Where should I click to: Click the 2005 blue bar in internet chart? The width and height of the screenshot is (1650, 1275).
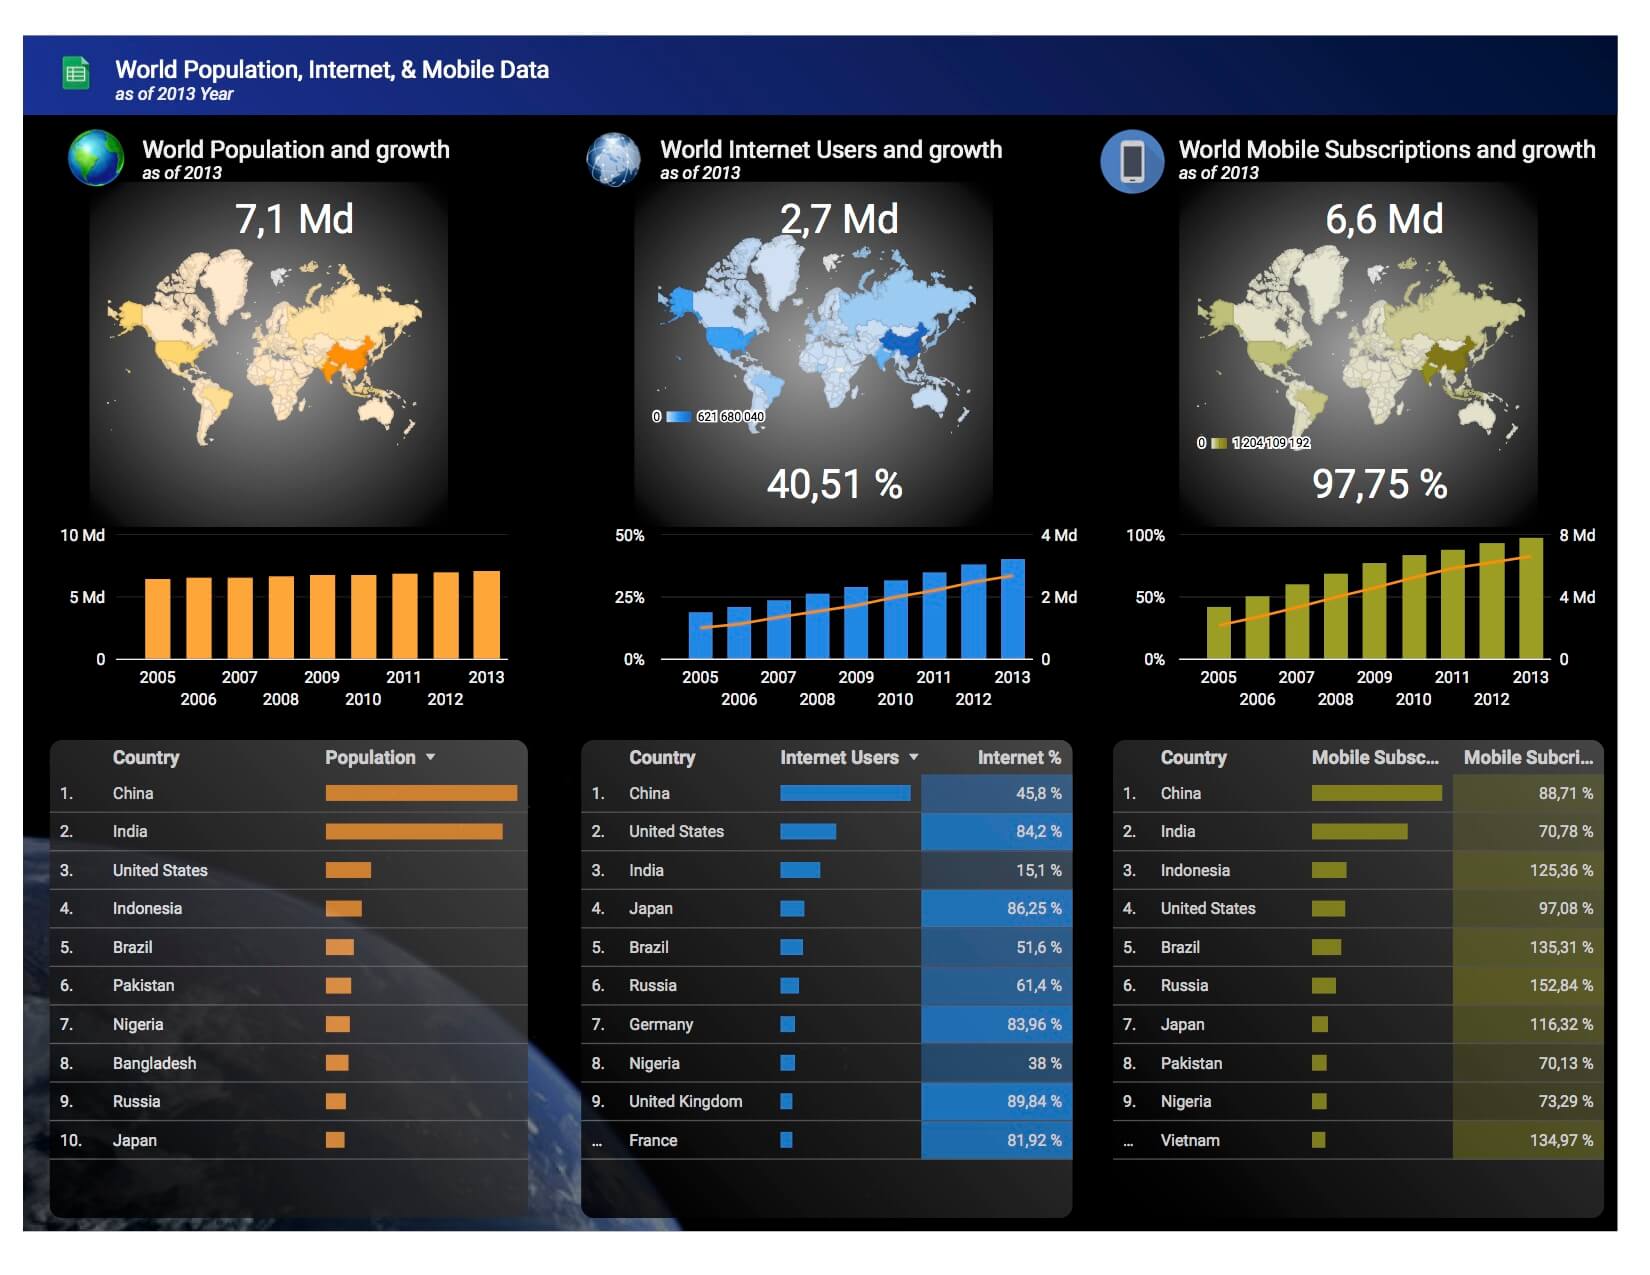(701, 636)
